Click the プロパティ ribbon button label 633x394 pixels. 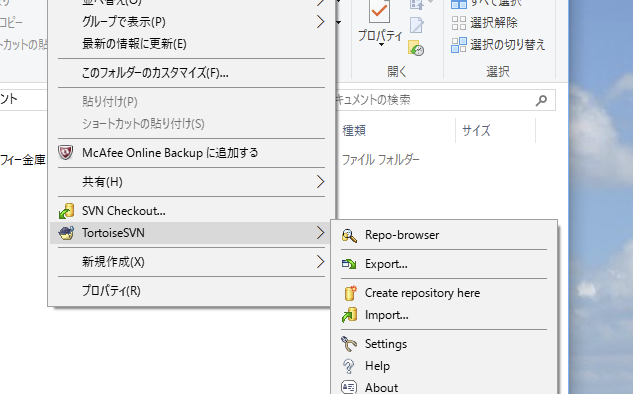point(380,36)
